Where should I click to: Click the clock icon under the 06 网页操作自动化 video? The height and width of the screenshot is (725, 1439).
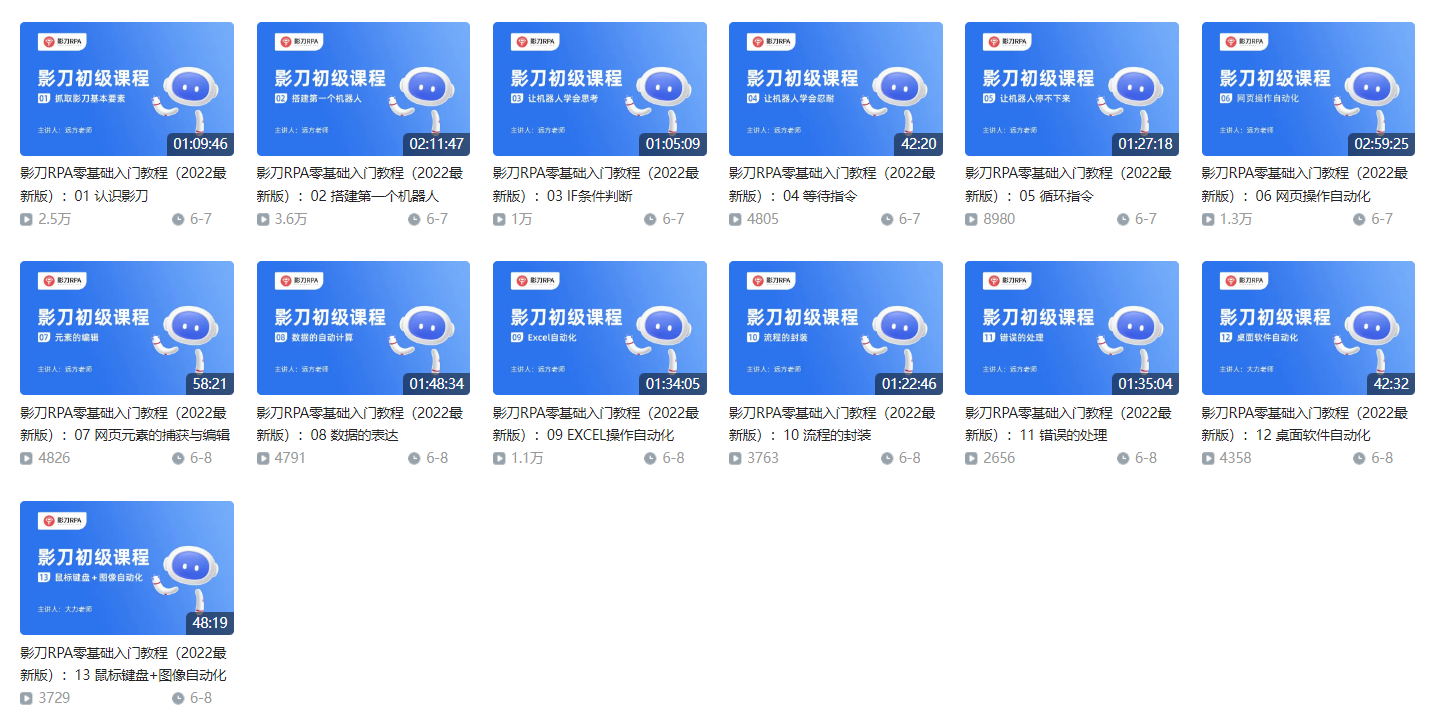pyautogui.click(x=1359, y=219)
